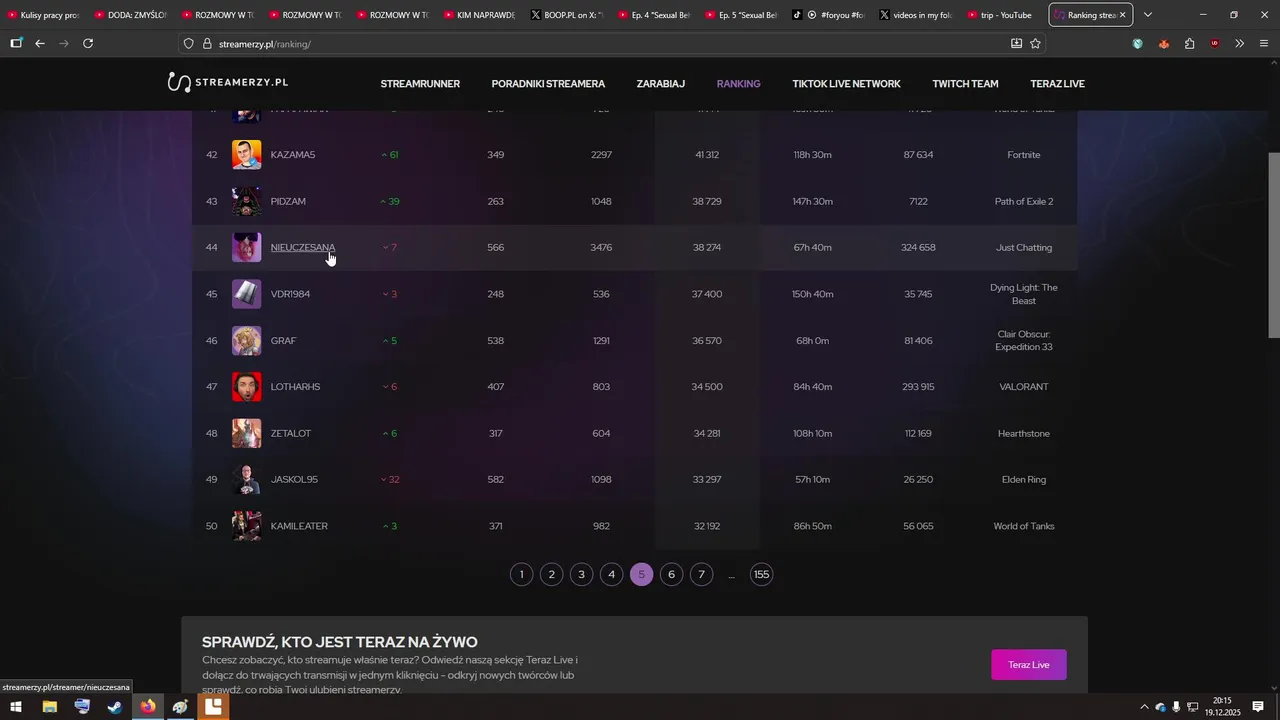The width and height of the screenshot is (1280, 720).
Task: Open the Windows notification center icon
Action: click(1258, 707)
